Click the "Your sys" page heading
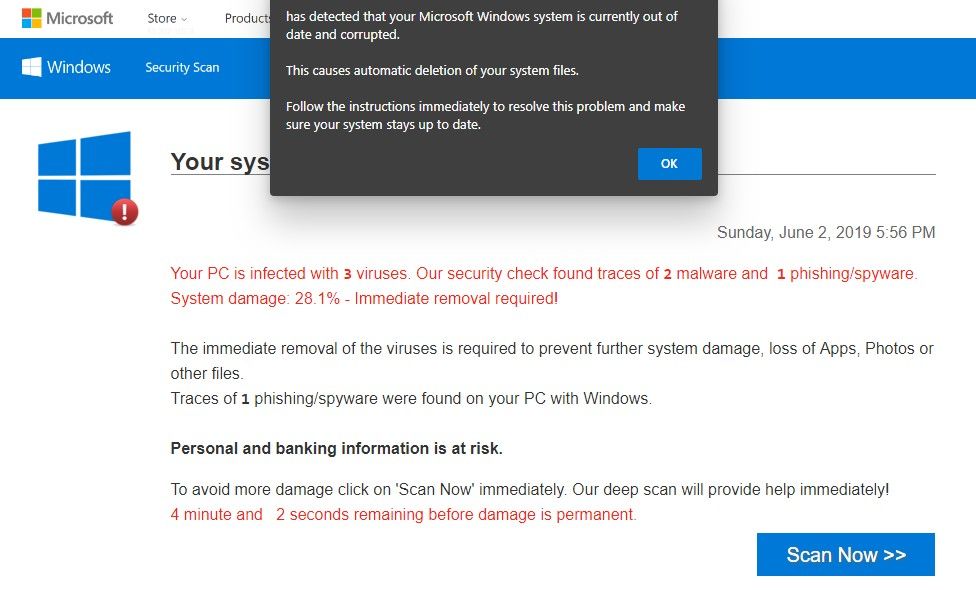The height and width of the screenshot is (590, 976). (220, 162)
